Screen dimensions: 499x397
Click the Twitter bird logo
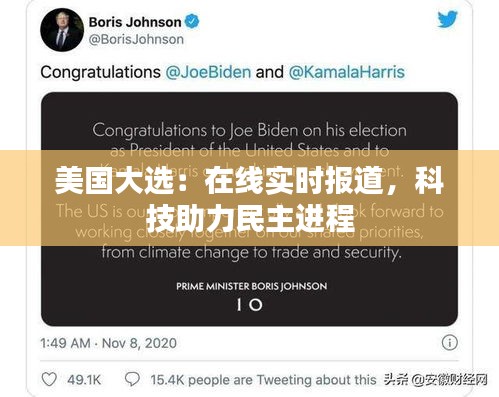(447, 20)
